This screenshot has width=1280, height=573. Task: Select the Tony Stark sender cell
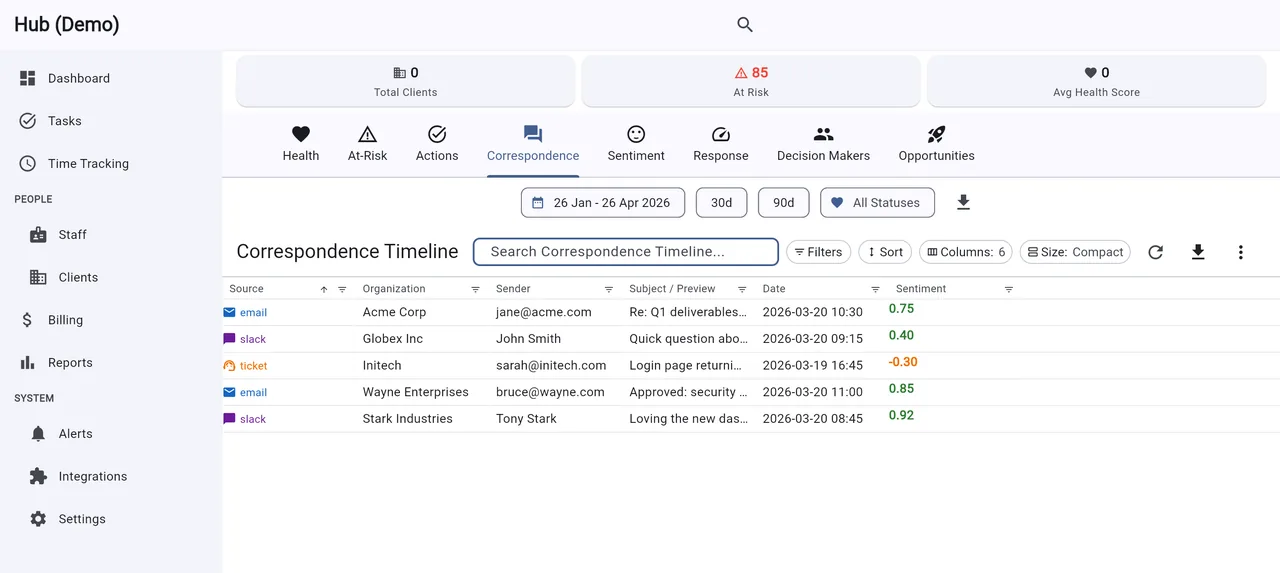tap(526, 419)
